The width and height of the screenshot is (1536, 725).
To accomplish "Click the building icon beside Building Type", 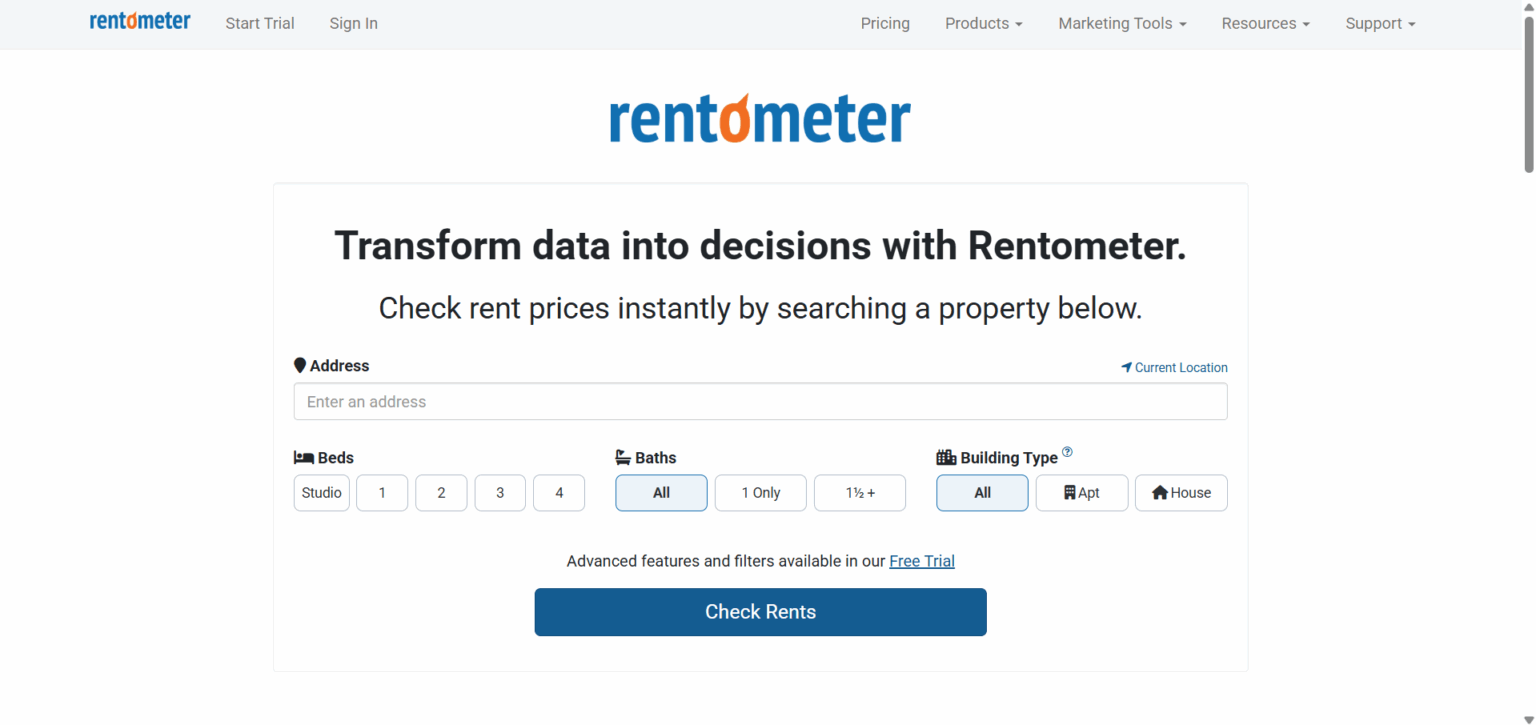I will pyautogui.click(x=945, y=457).
